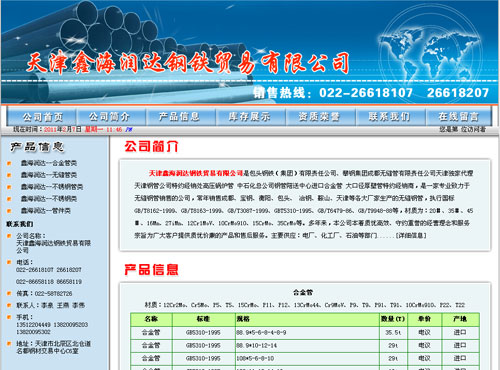Open the 鑫海润达--无缝管类 sidebar link
This screenshot has width=500, height=370.
click(x=49, y=175)
